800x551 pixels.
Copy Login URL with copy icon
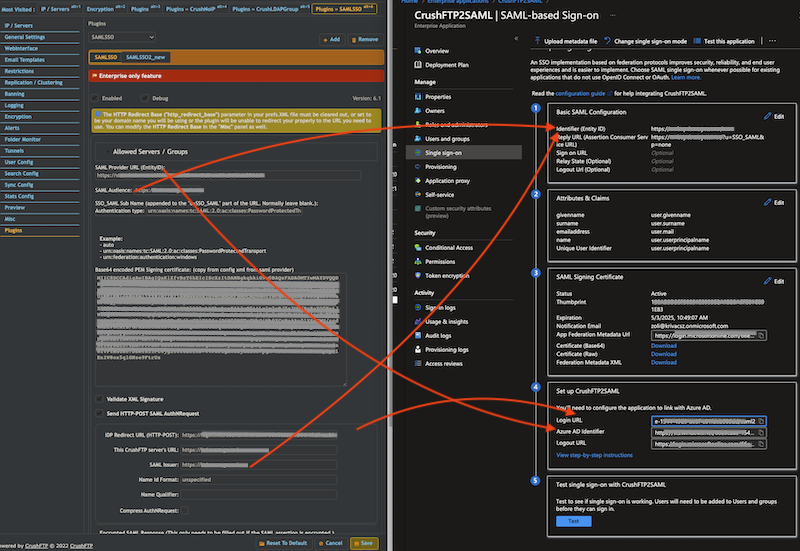coord(761,421)
